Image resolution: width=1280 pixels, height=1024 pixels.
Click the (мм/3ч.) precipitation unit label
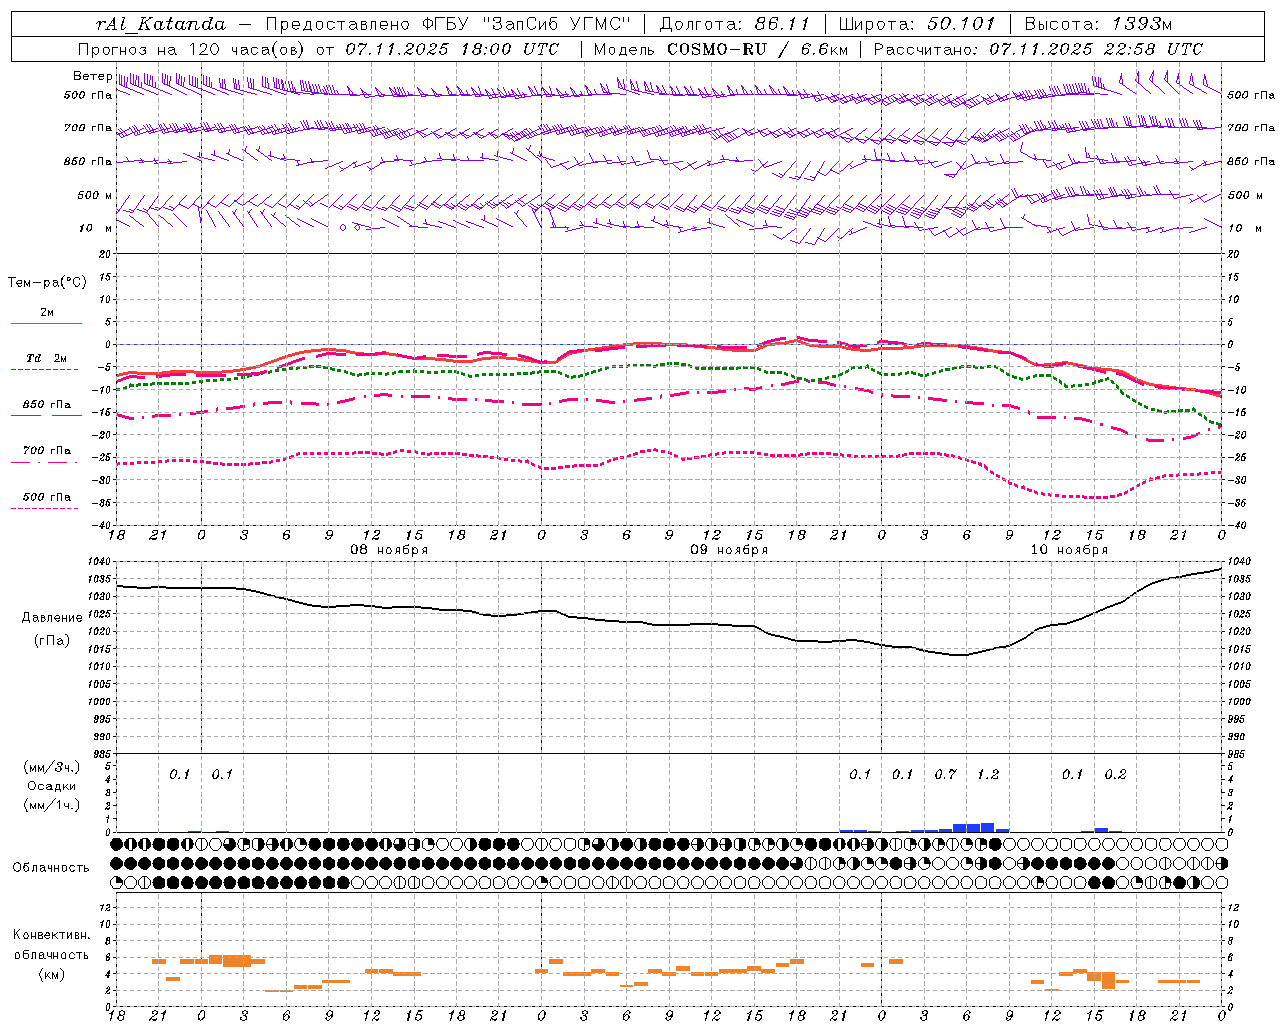click(x=52, y=767)
